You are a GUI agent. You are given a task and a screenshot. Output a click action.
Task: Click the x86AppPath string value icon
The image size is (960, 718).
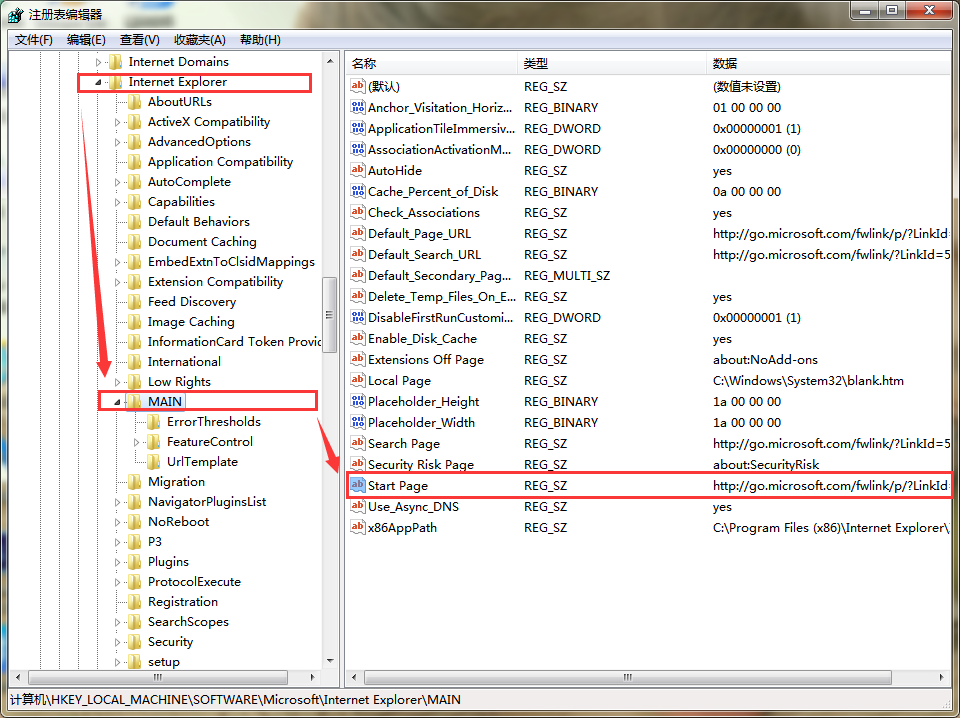click(x=358, y=527)
